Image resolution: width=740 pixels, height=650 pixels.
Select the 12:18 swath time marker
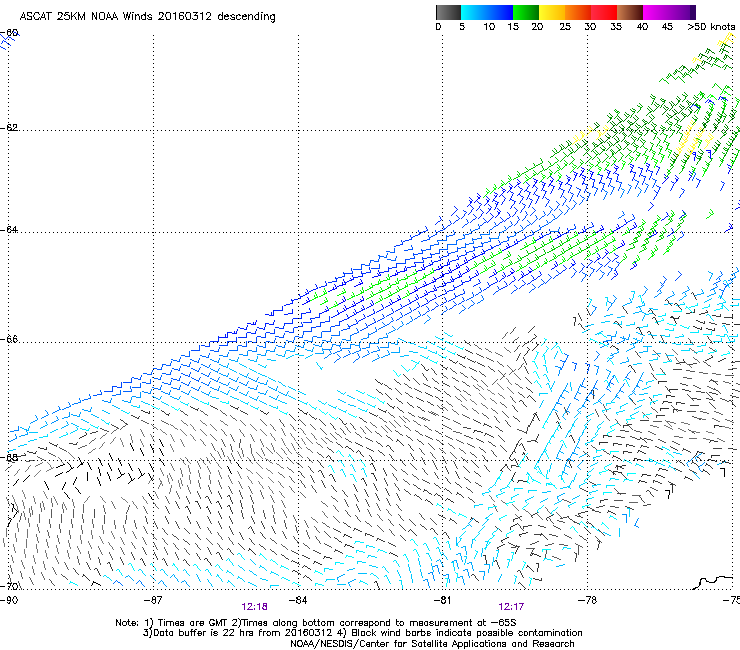[x=254, y=607]
